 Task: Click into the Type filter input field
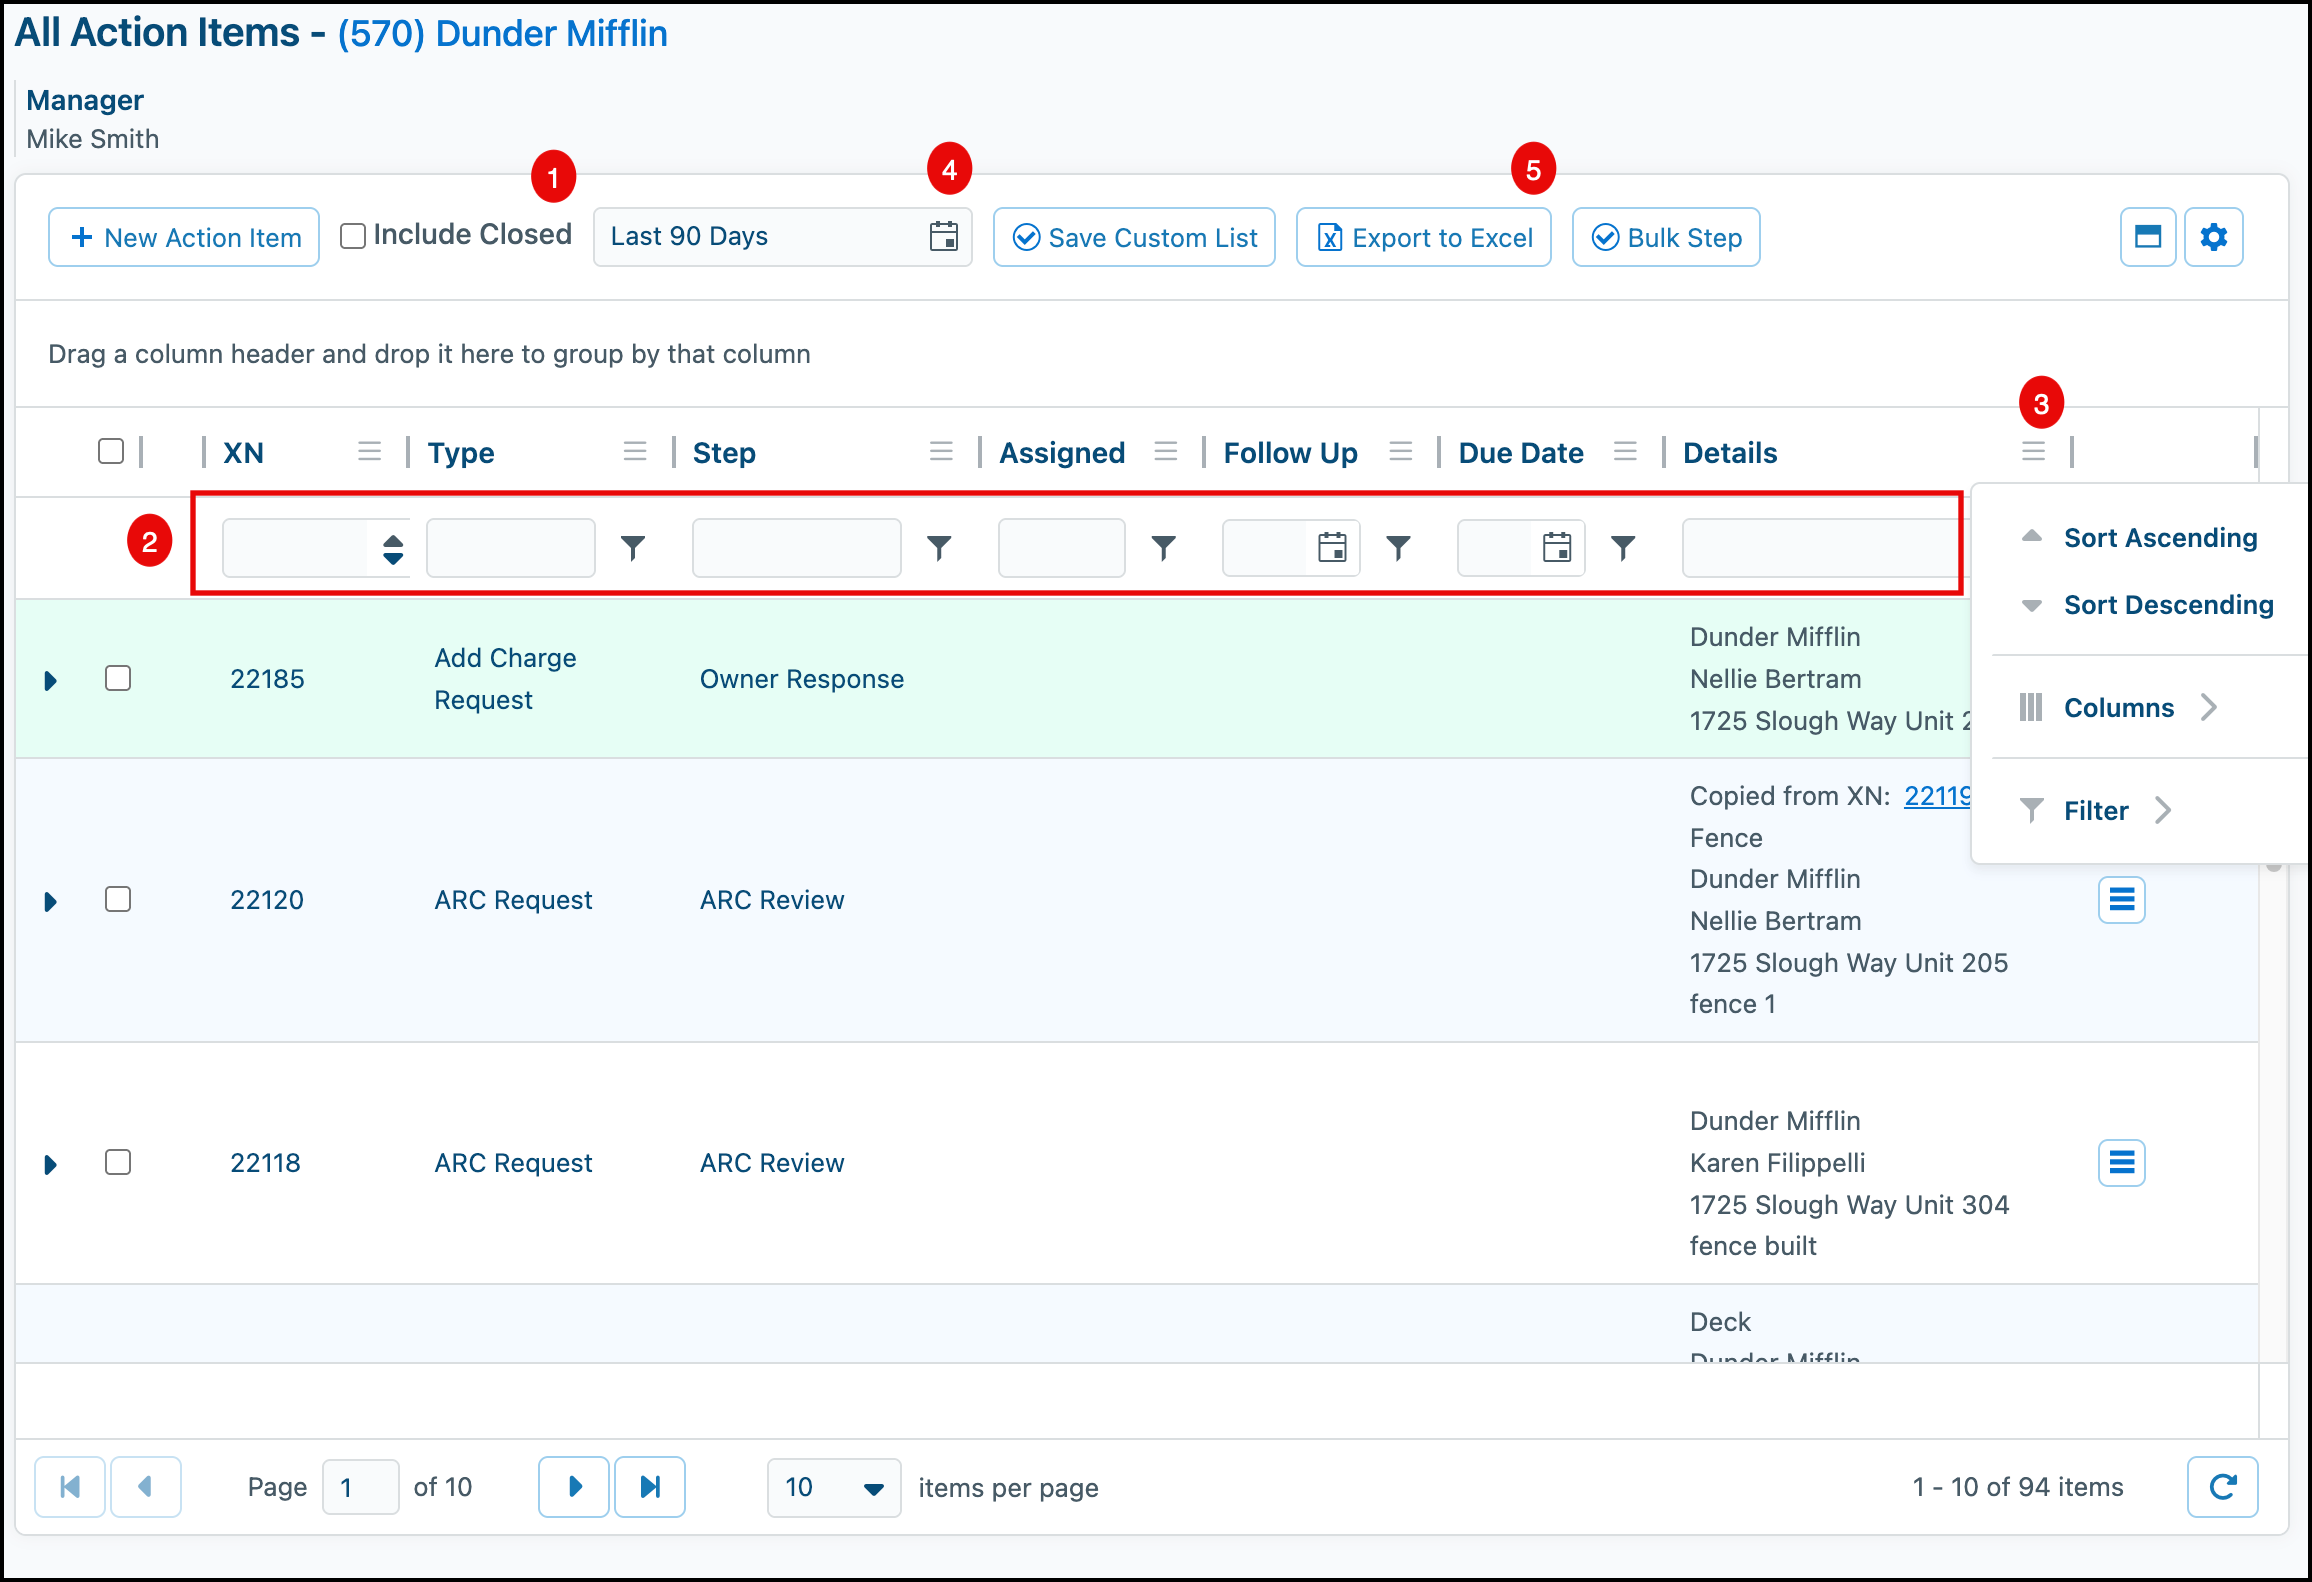tap(511, 548)
